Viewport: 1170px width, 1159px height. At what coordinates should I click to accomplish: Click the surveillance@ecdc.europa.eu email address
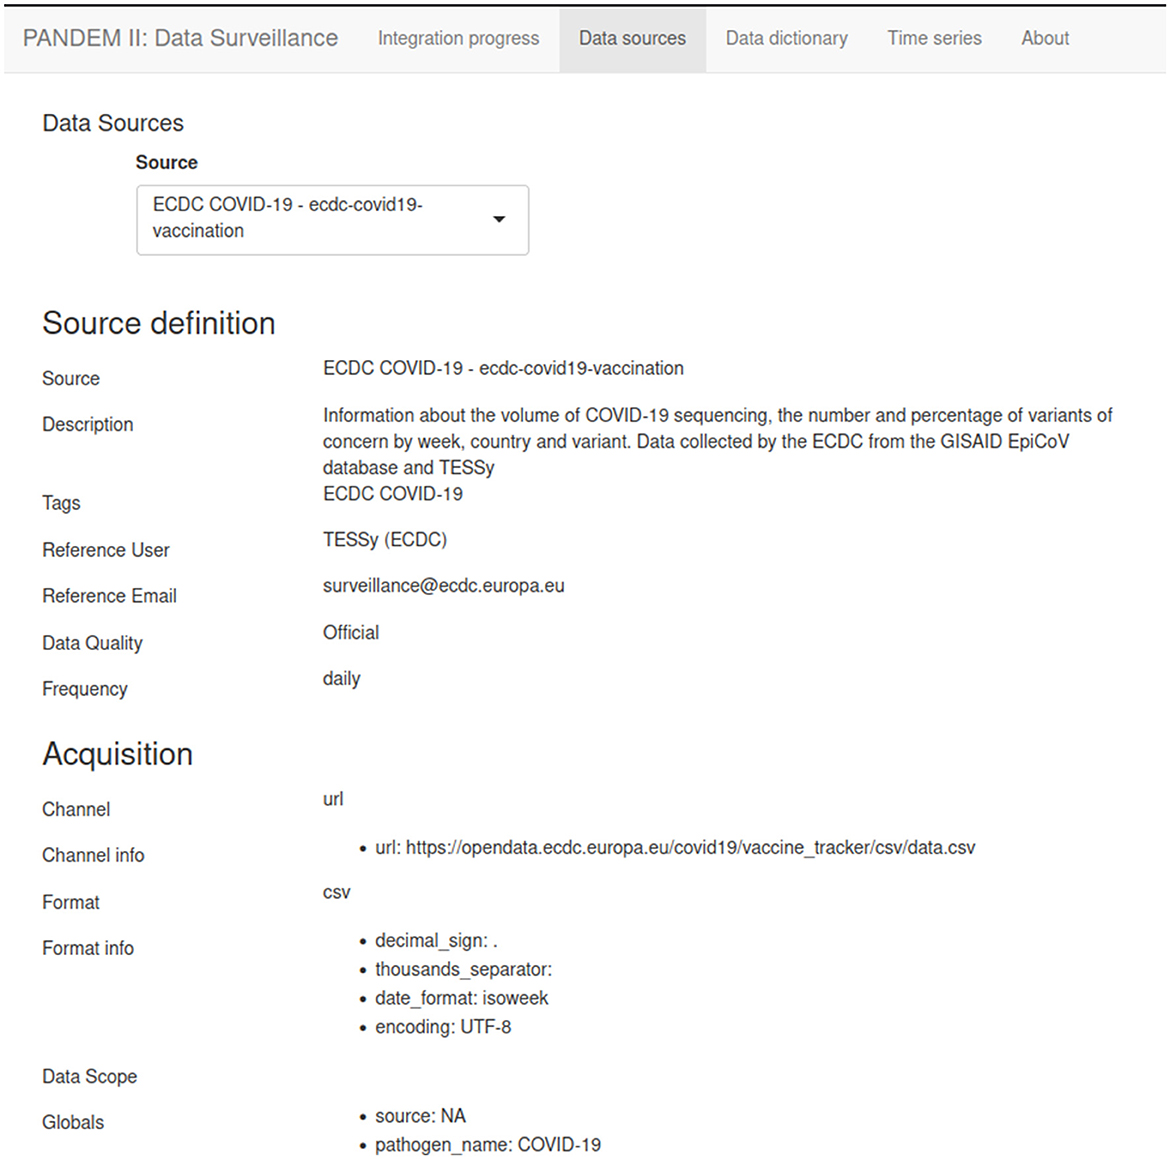pos(443,586)
